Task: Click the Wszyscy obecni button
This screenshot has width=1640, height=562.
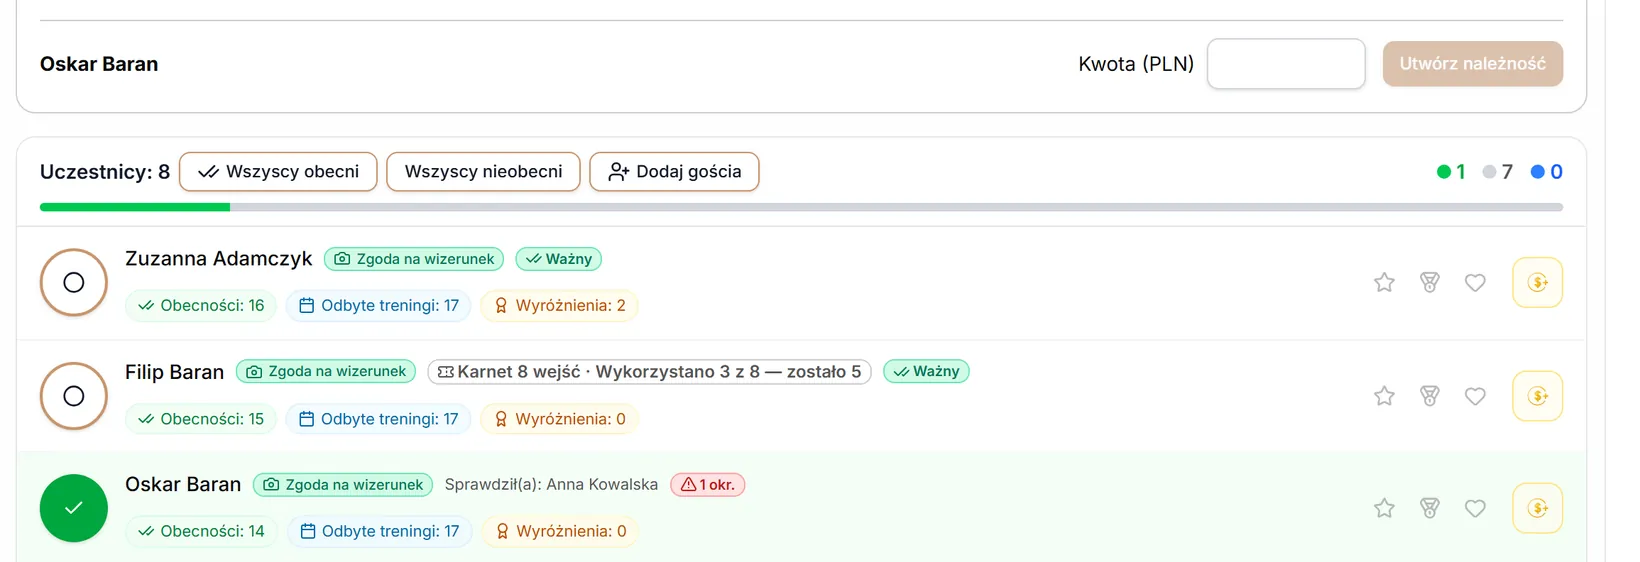Action: [278, 172]
